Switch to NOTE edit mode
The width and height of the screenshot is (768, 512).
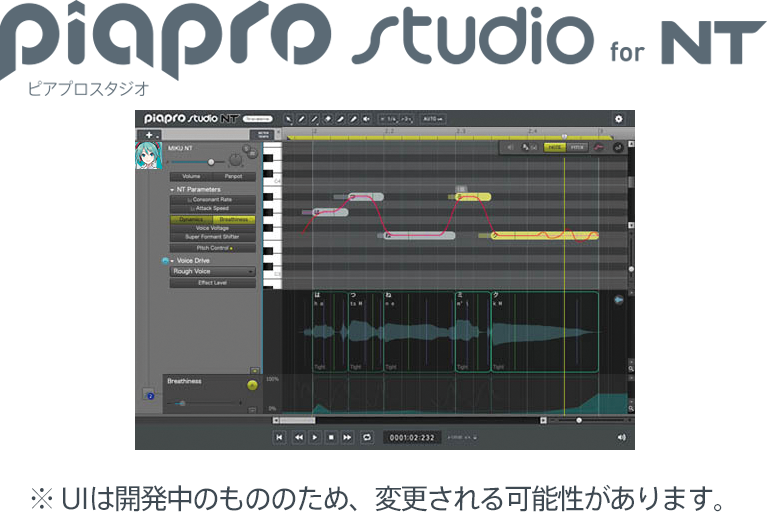click(x=554, y=147)
